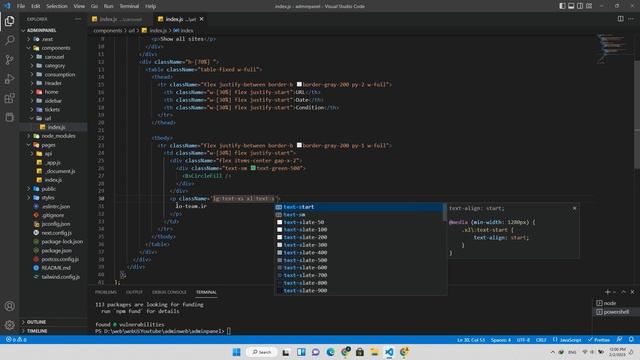Select the text-sm suggestion
Image resolution: width=640 pixels, height=360 pixels.
pyautogui.click(x=358, y=214)
